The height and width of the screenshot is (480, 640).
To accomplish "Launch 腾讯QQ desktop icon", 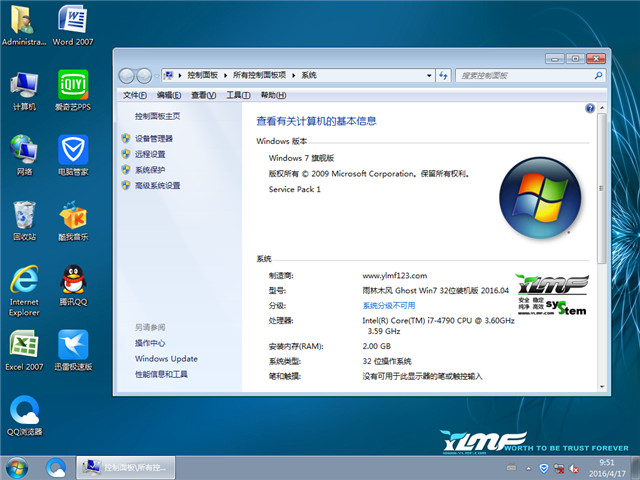I will [73, 286].
